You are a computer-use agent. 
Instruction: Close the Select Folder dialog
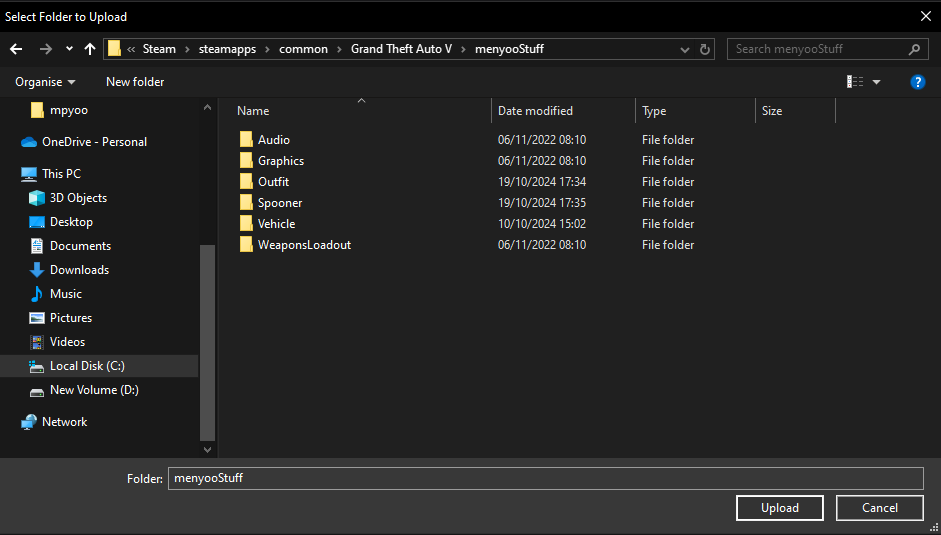click(x=926, y=17)
